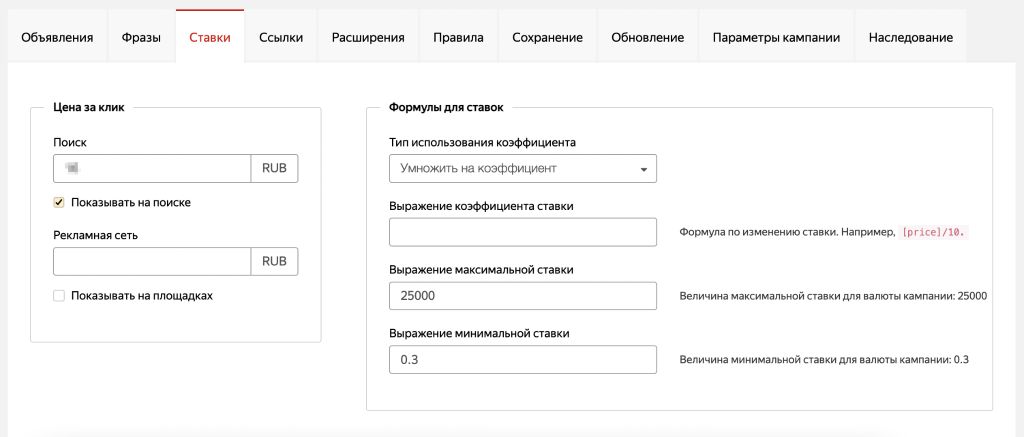Select the Ставки tab
1024x437 pixels.
[210, 37]
